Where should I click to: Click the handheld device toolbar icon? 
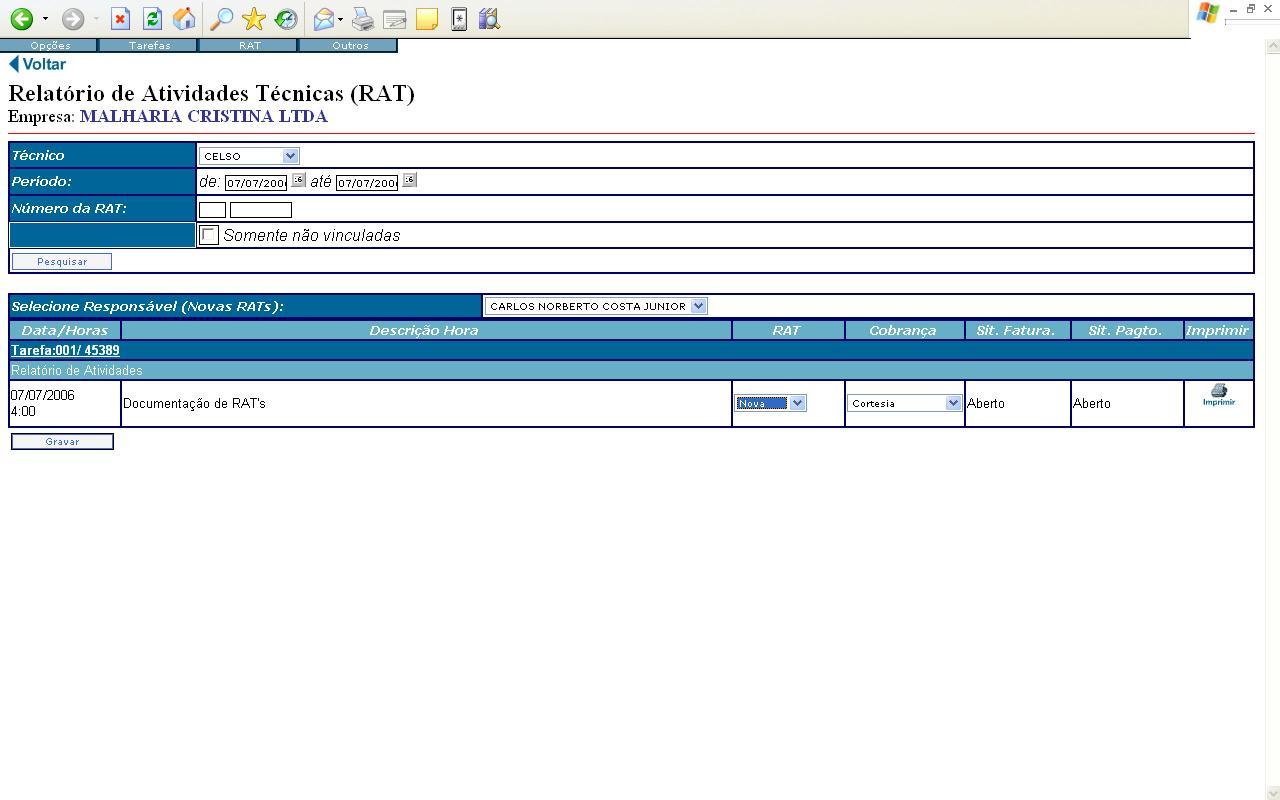[459, 19]
